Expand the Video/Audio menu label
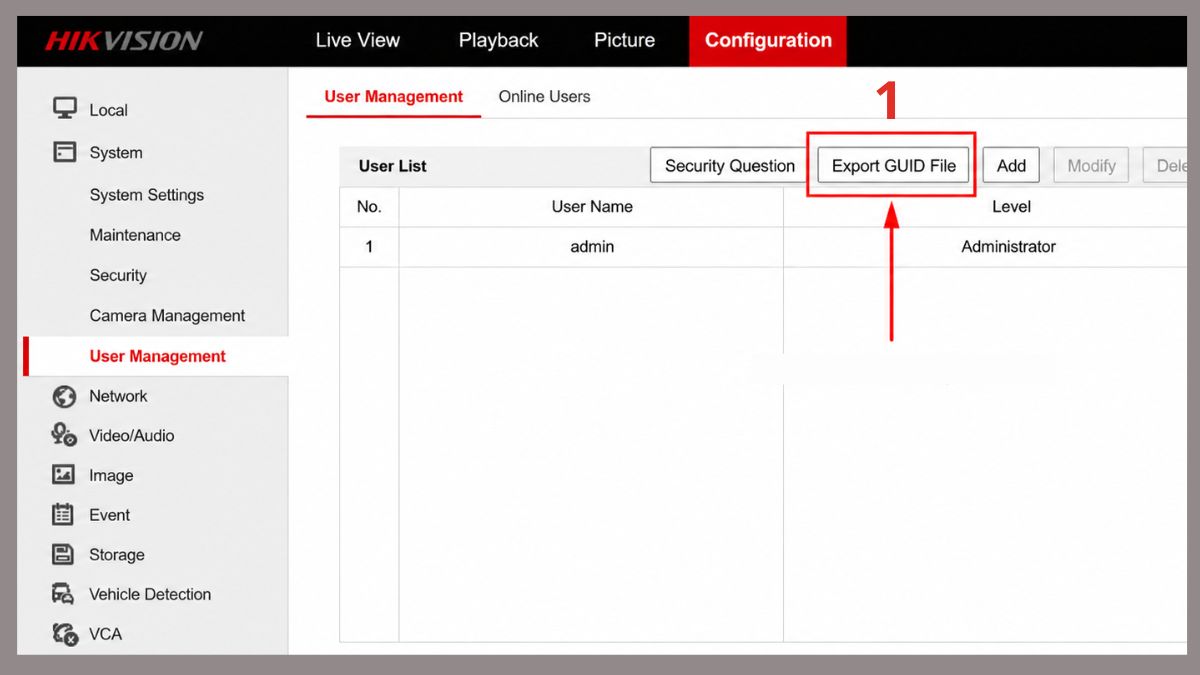This screenshot has height=675, width=1200. pos(132,436)
